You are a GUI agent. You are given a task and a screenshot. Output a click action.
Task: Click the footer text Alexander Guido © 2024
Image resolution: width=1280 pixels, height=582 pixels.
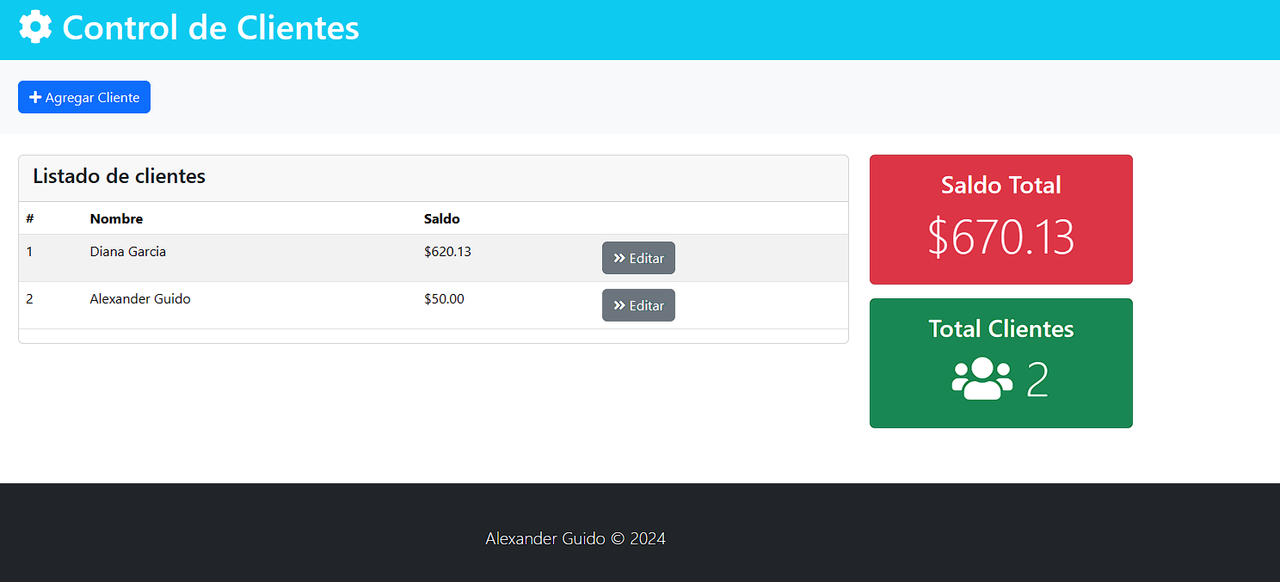point(575,538)
